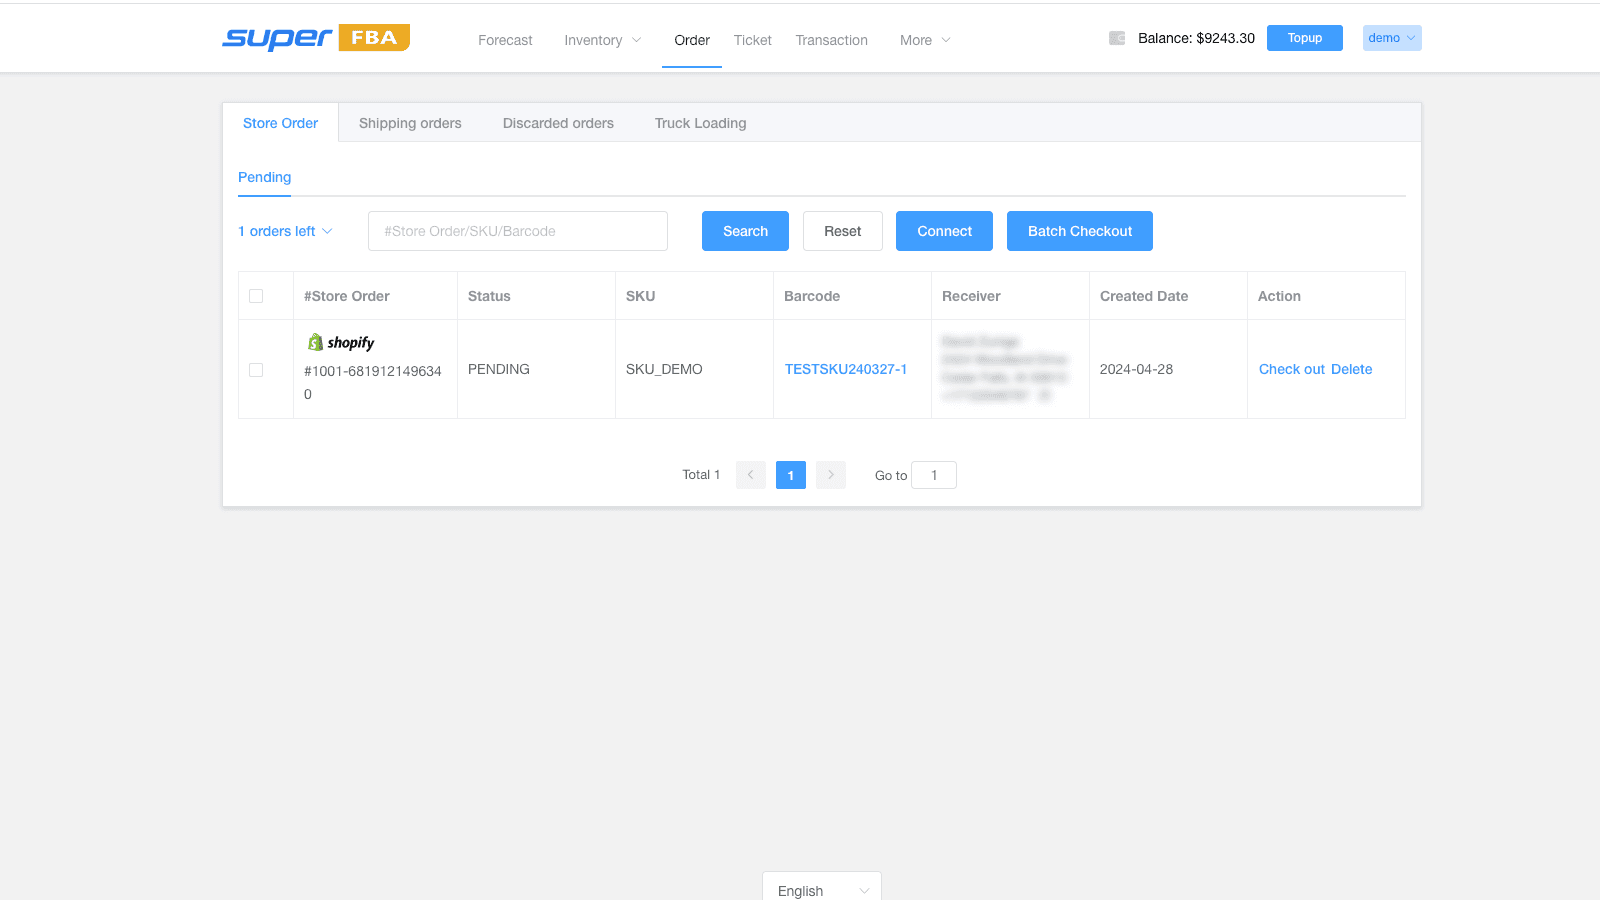Select the Pending sub-tab
Viewport: 1600px width, 900px height.
265,177
